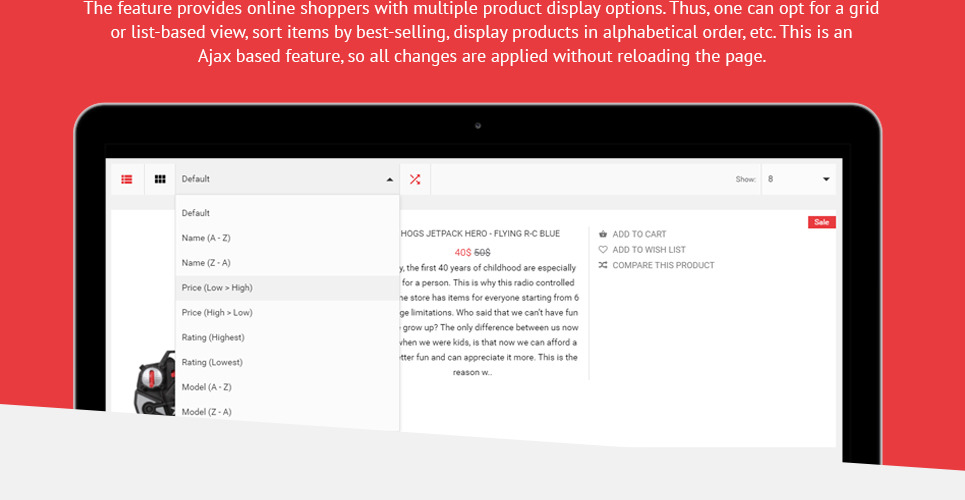Choose Price (High > Low) sorting
Viewport: 965px width, 500px height.
[217, 313]
